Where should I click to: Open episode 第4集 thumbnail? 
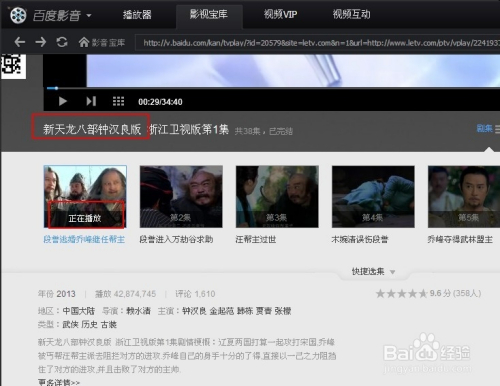pos(373,197)
